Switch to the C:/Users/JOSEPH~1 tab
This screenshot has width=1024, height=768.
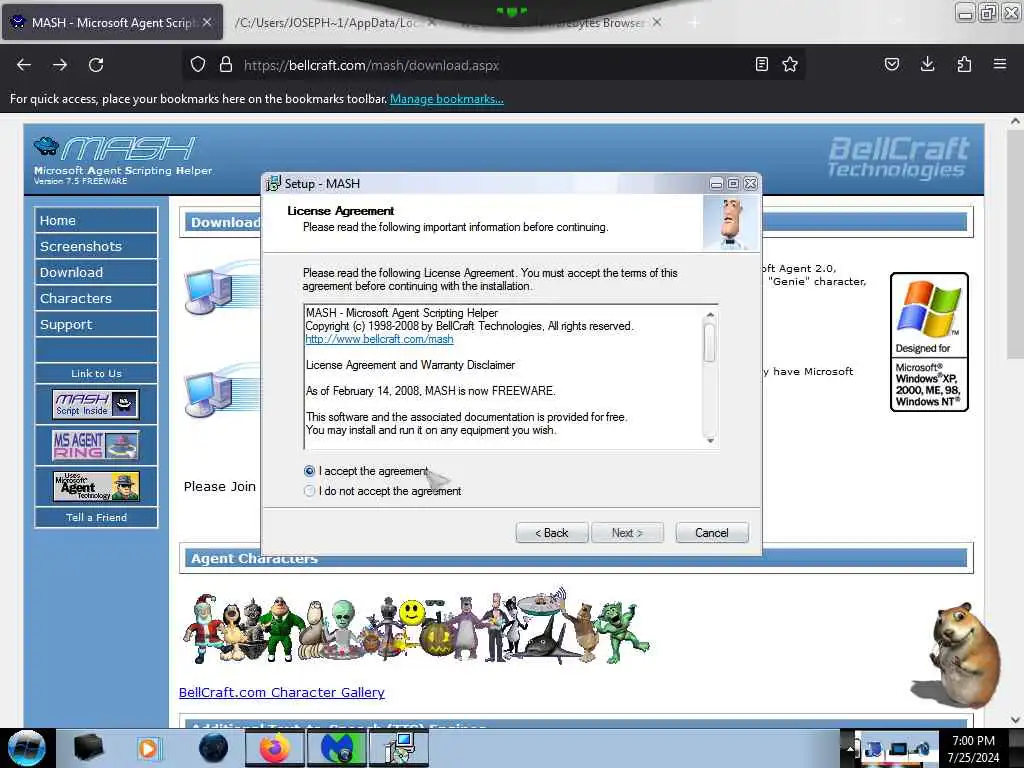pyautogui.click(x=327, y=23)
